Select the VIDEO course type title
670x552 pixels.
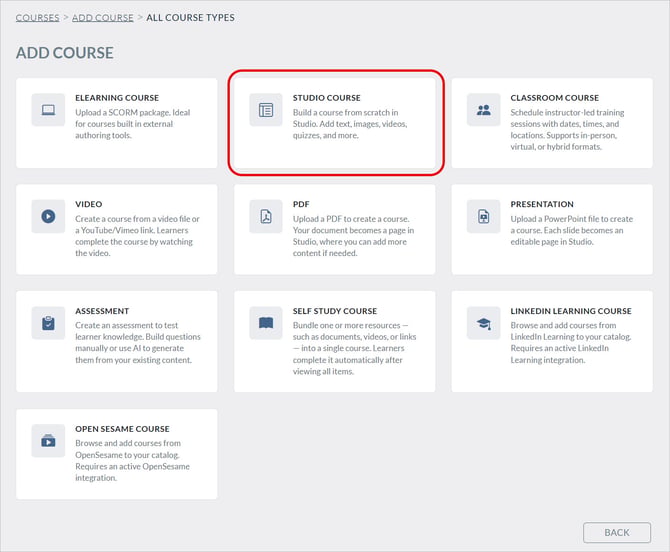pyautogui.click(x=88, y=204)
